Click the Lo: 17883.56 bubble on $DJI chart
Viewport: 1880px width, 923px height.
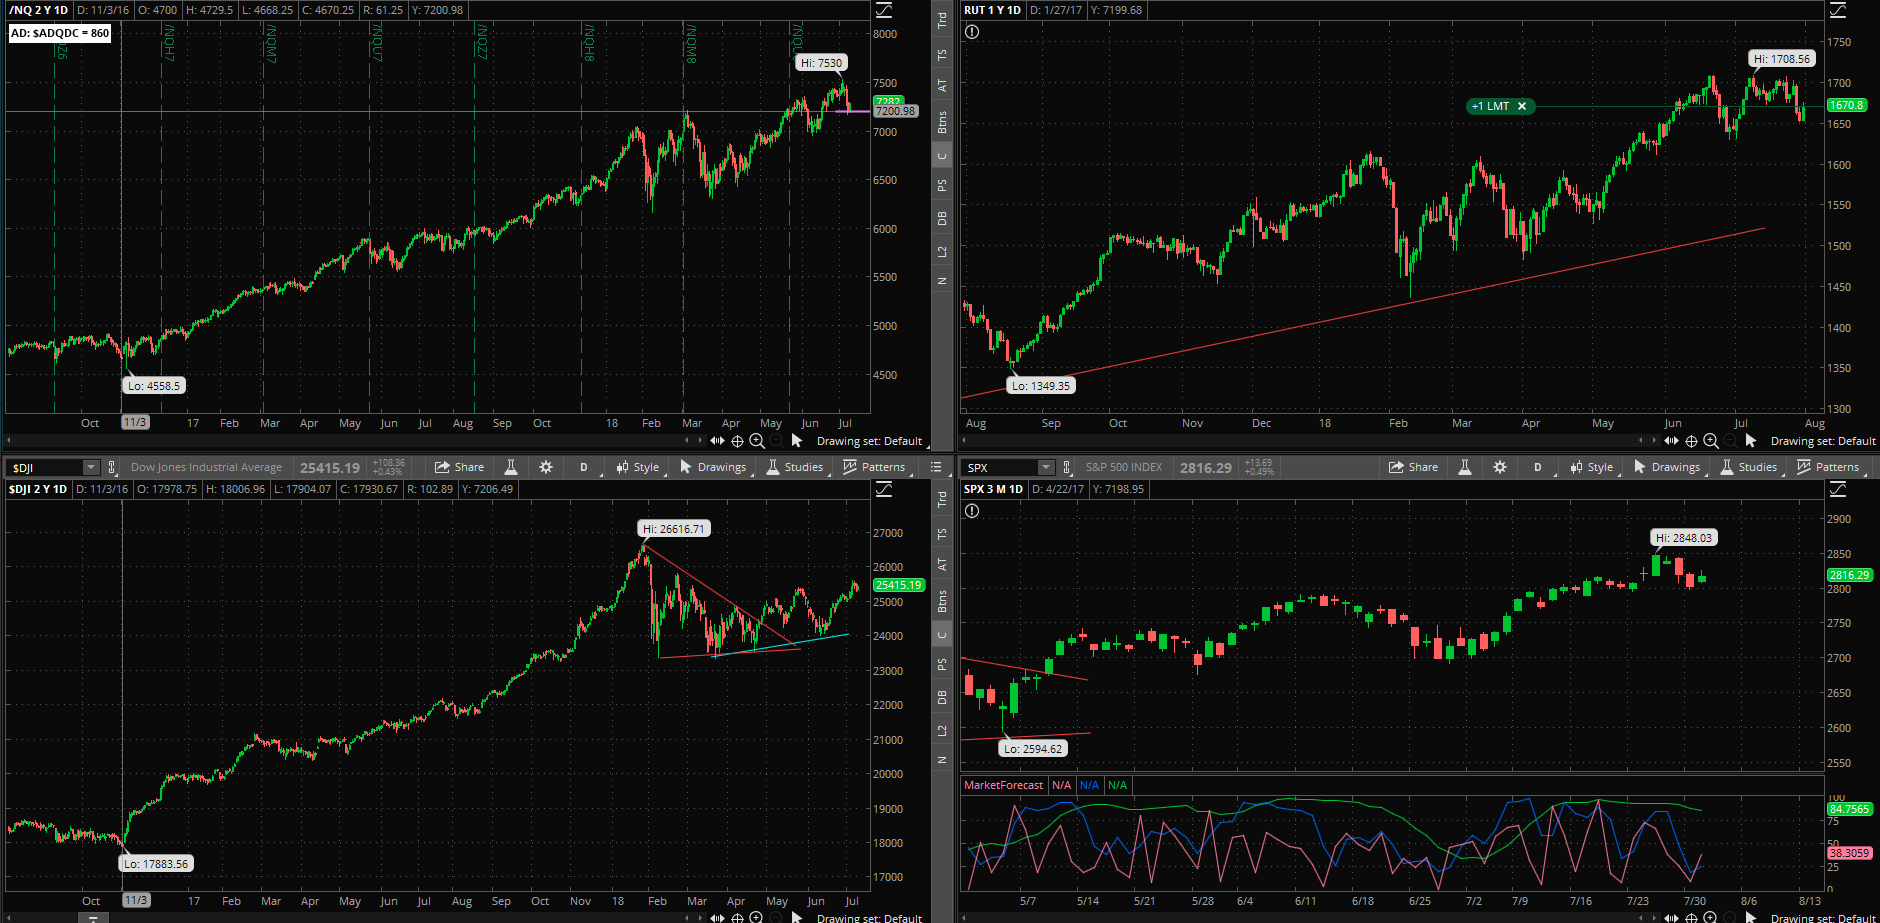pos(156,864)
